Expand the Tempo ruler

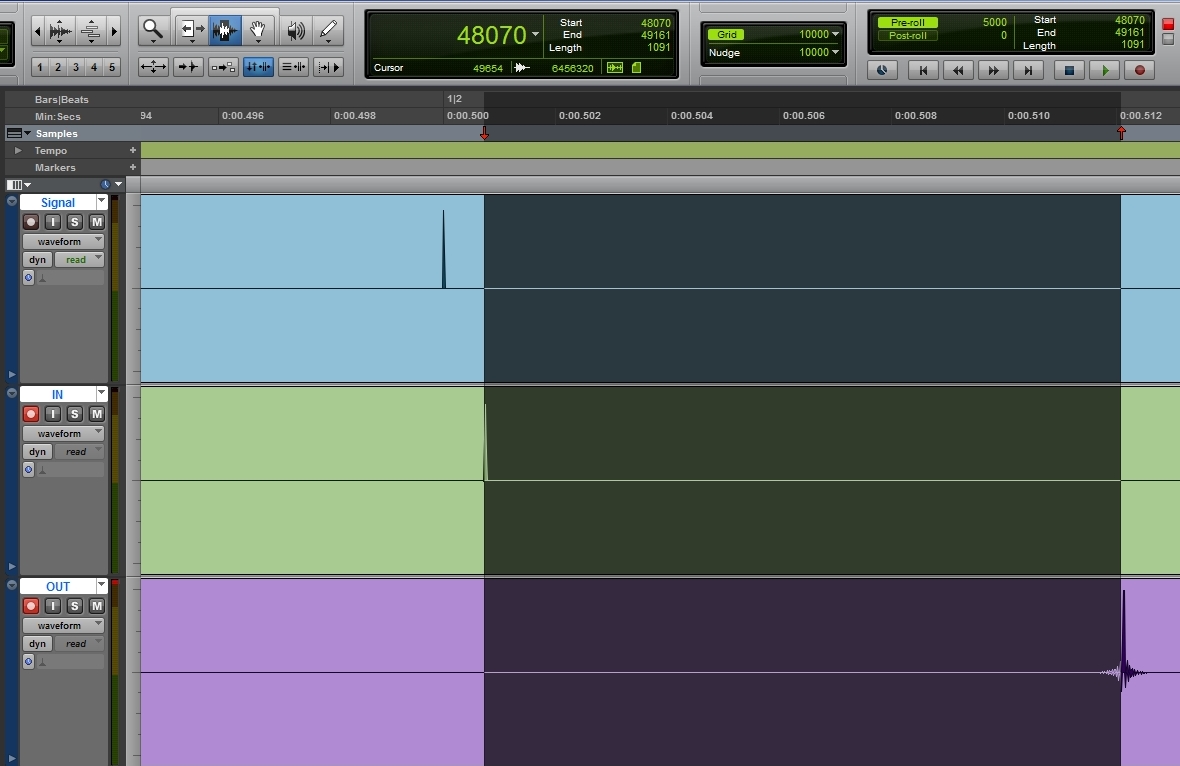(x=17, y=151)
